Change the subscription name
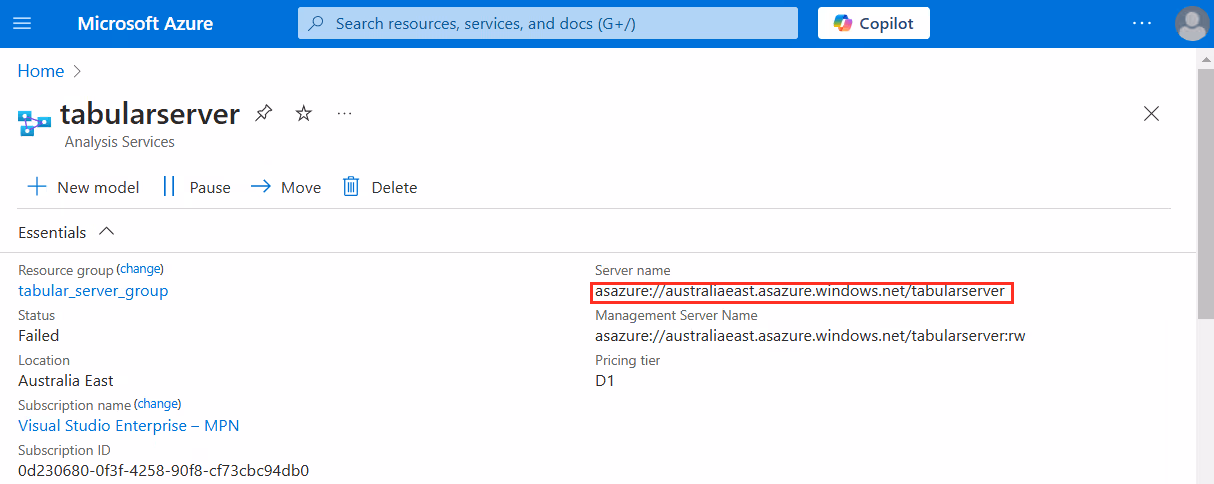This screenshot has height=484, width=1214. pyautogui.click(x=158, y=404)
